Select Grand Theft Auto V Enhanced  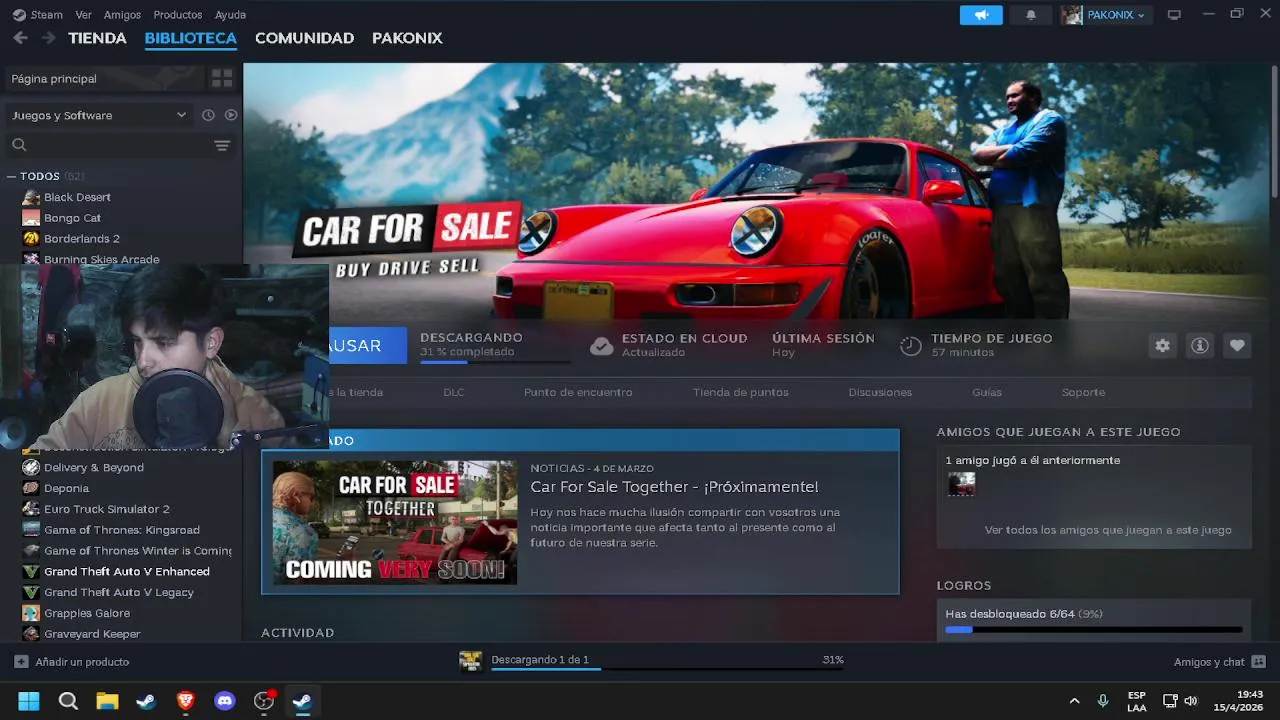126,572
